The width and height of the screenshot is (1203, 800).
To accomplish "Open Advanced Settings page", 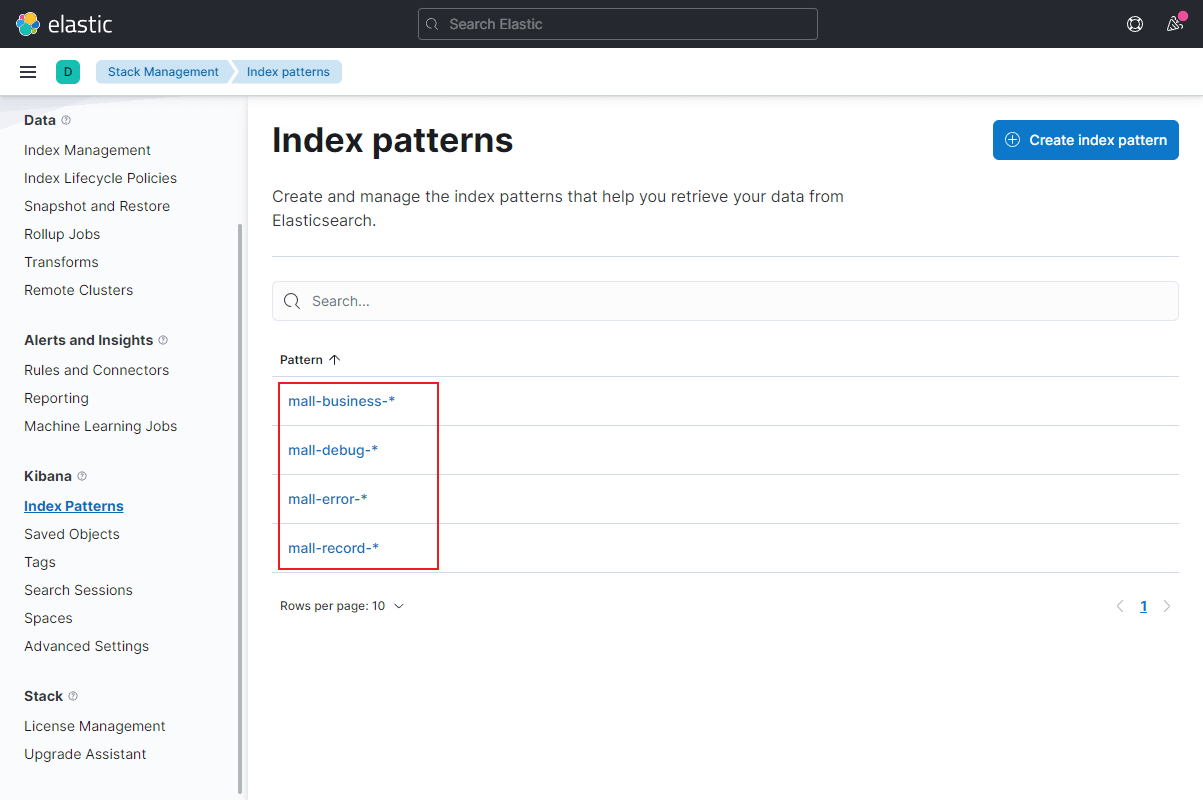I will tap(86, 646).
